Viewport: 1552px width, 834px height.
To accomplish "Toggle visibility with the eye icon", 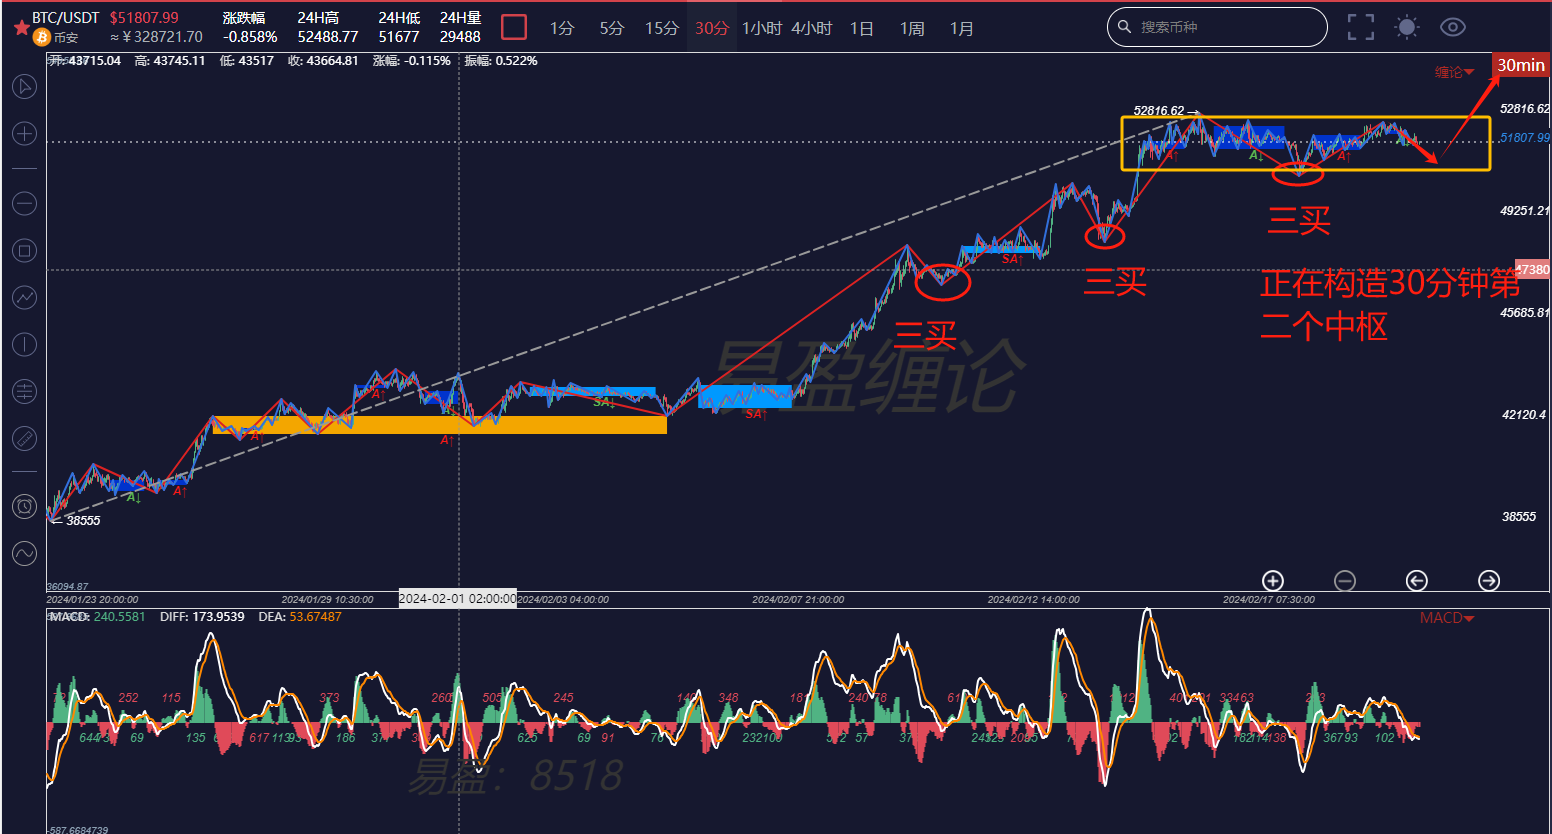I will (x=1453, y=27).
